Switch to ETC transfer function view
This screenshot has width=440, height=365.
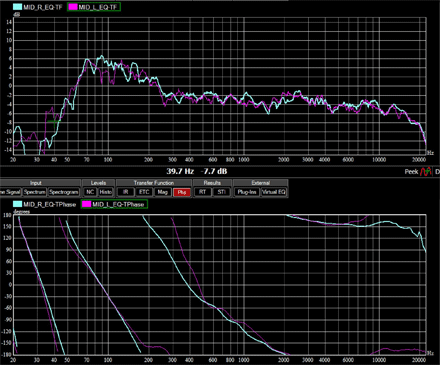(144, 192)
